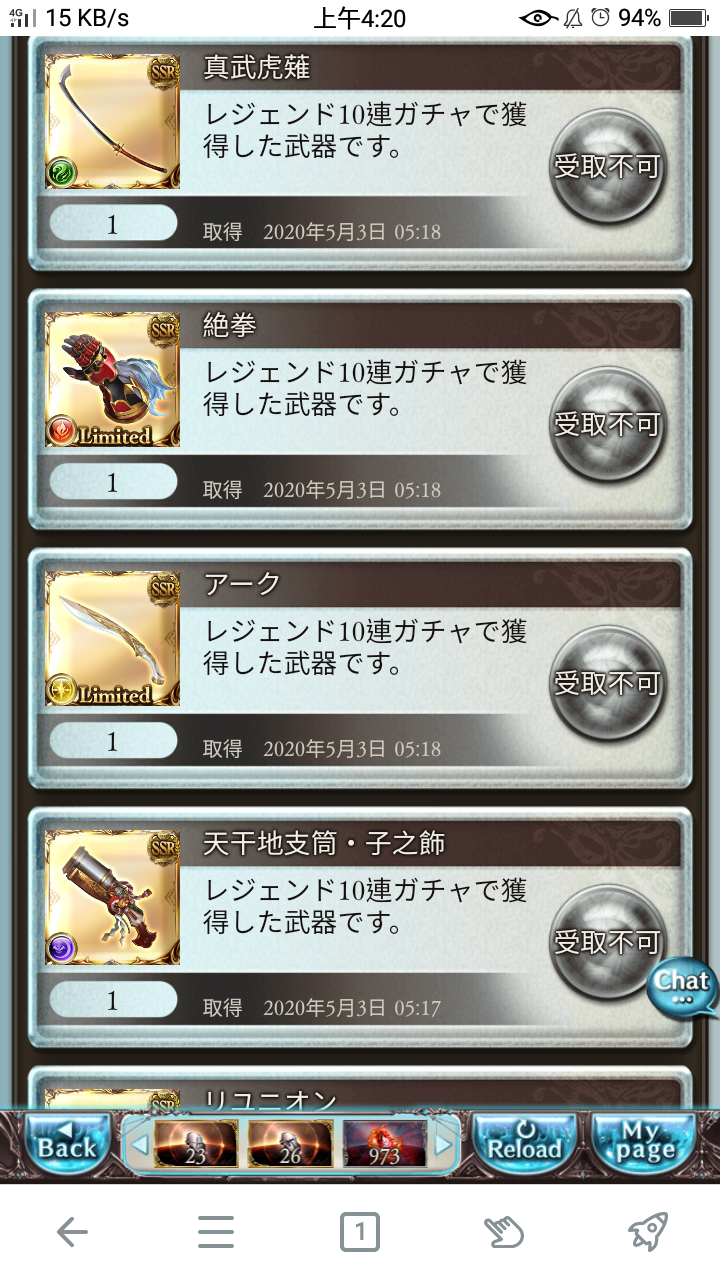The image size is (720, 1280).
Task: Go Back using the bottom bar
Action: point(67,1144)
